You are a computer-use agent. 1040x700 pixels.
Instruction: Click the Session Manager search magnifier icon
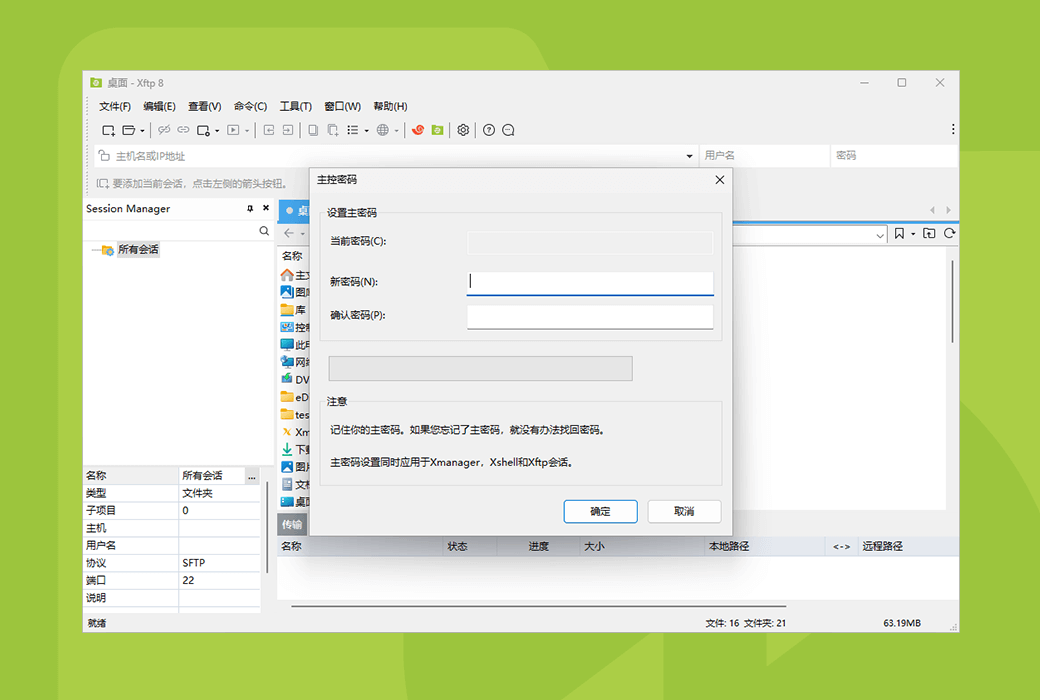(x=264, y=231)
